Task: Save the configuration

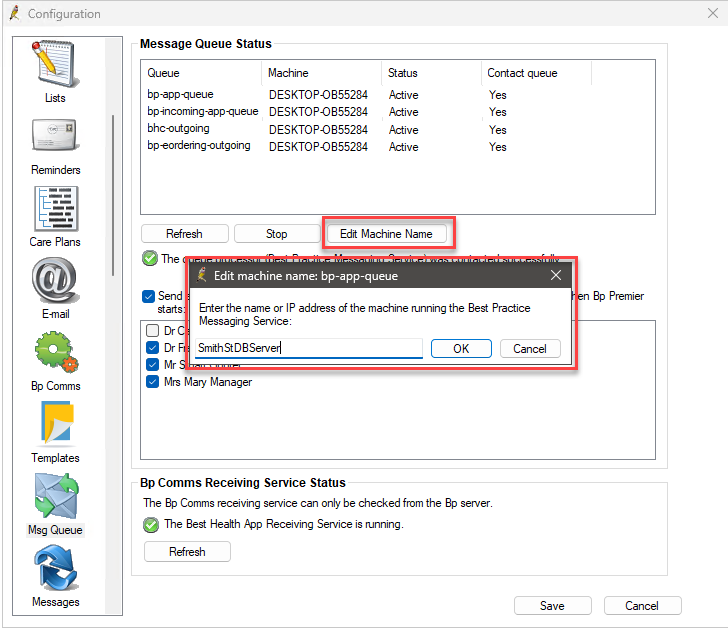Action: (x=552, y=606)
